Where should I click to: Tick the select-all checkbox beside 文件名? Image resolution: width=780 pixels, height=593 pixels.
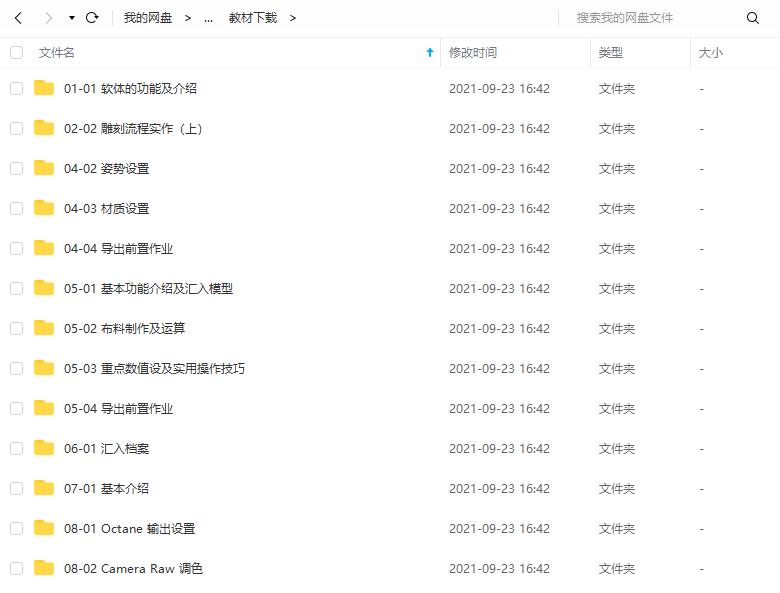pos(16,52)
